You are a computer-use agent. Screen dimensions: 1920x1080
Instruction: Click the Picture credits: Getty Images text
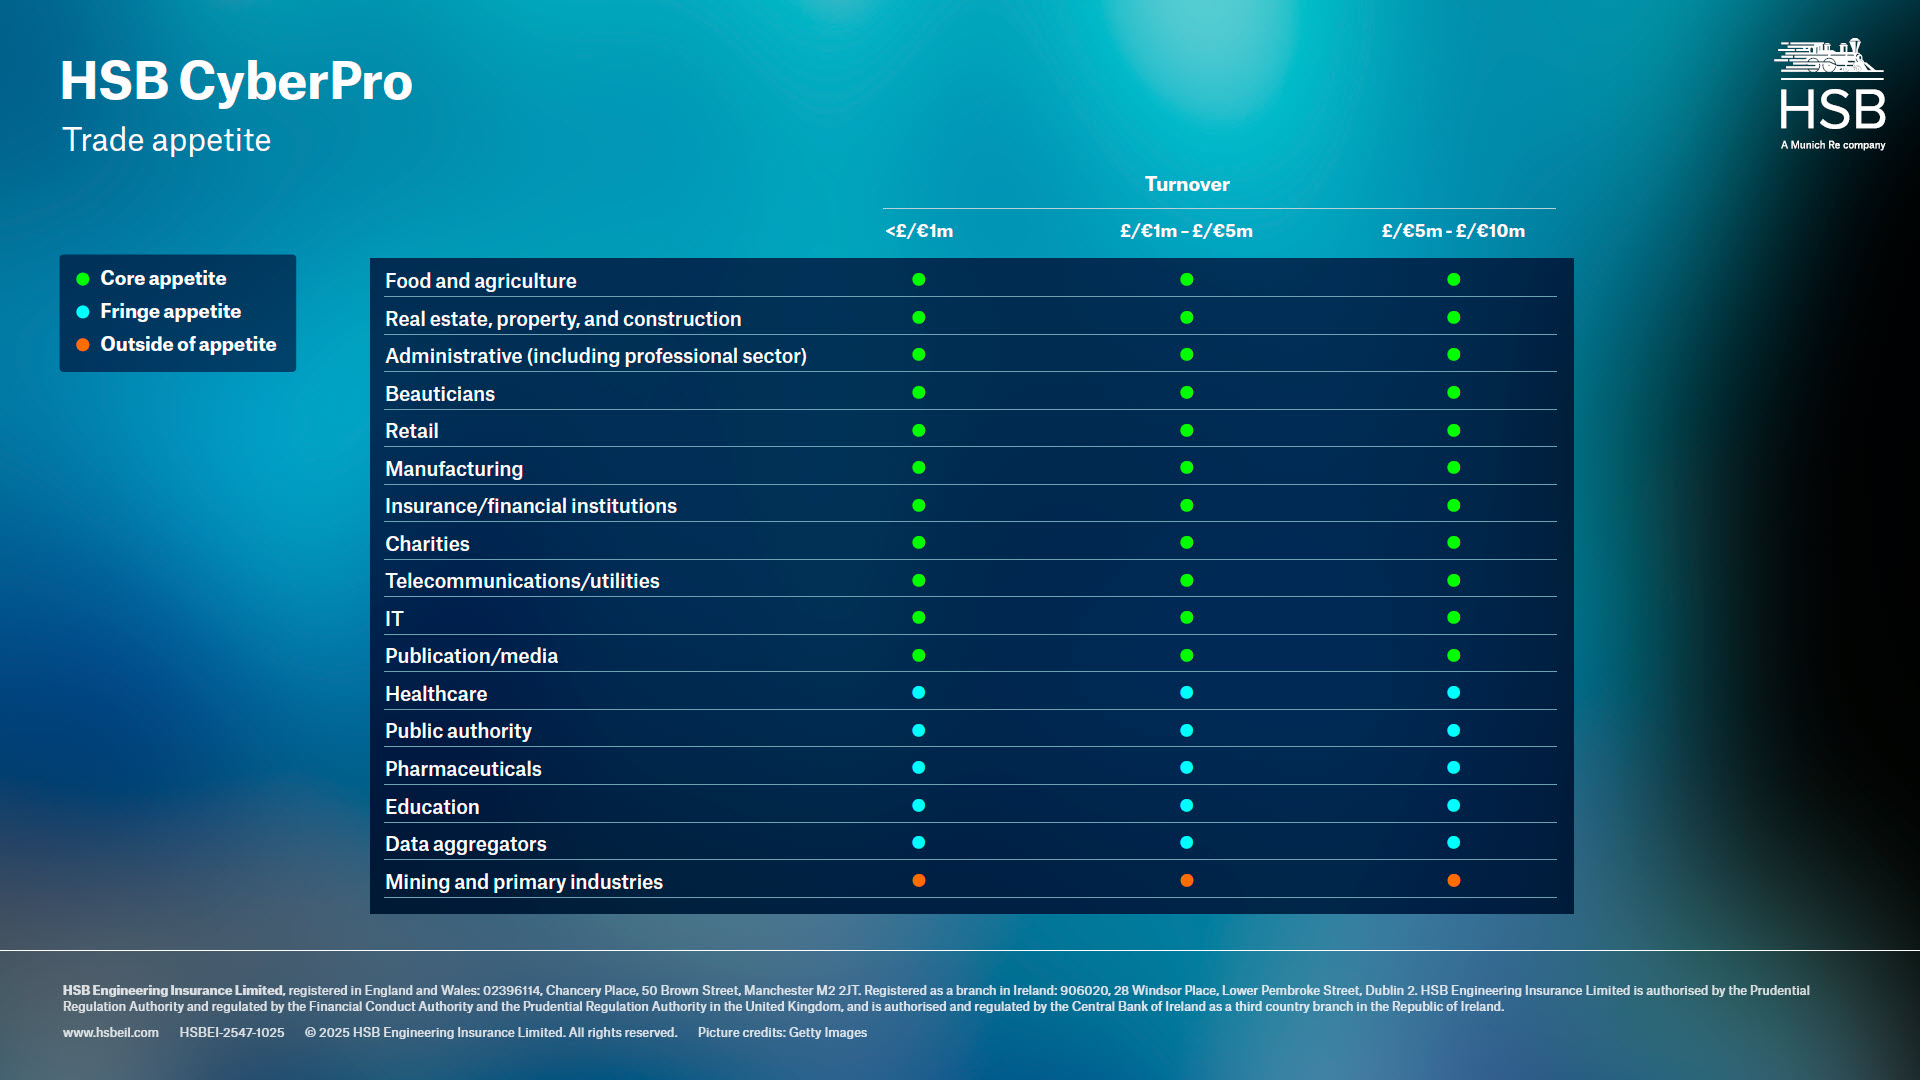(782, 1033)
